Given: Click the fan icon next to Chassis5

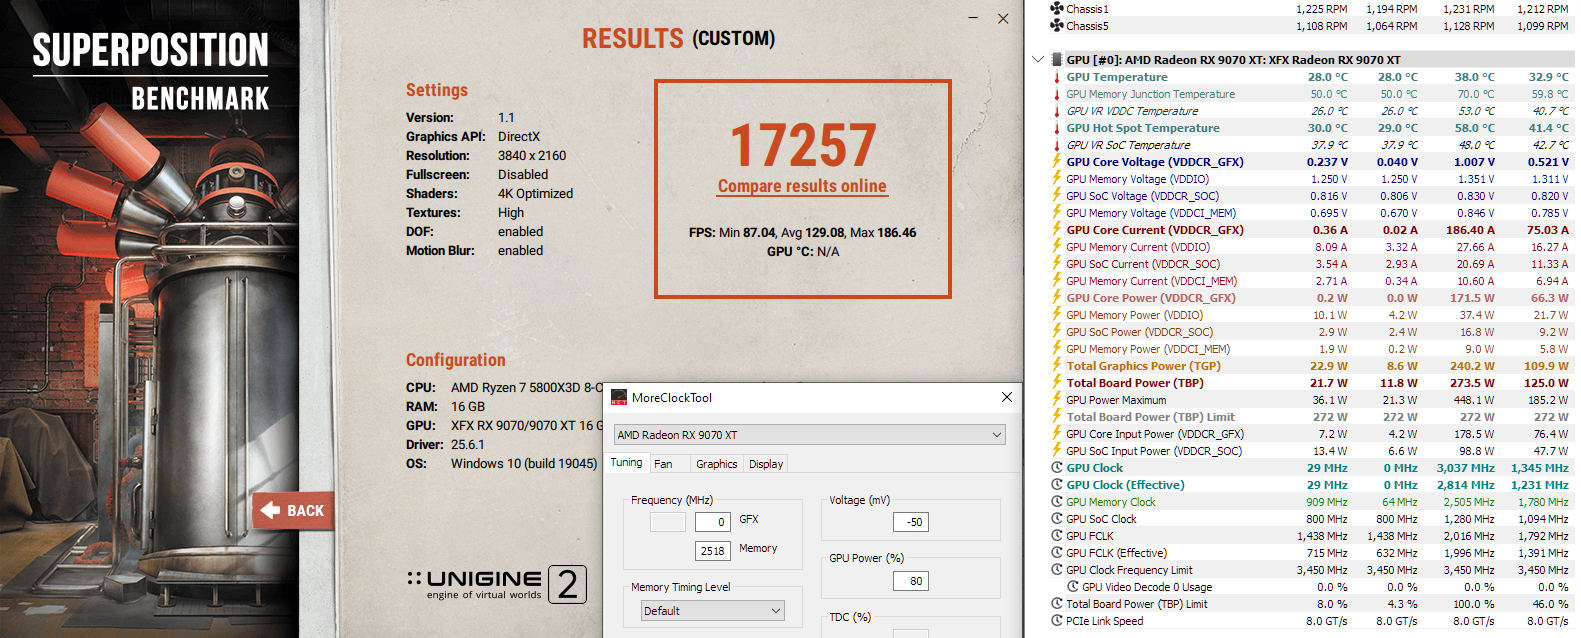Looking at the screenshot, I should [x=1057, y=26].
